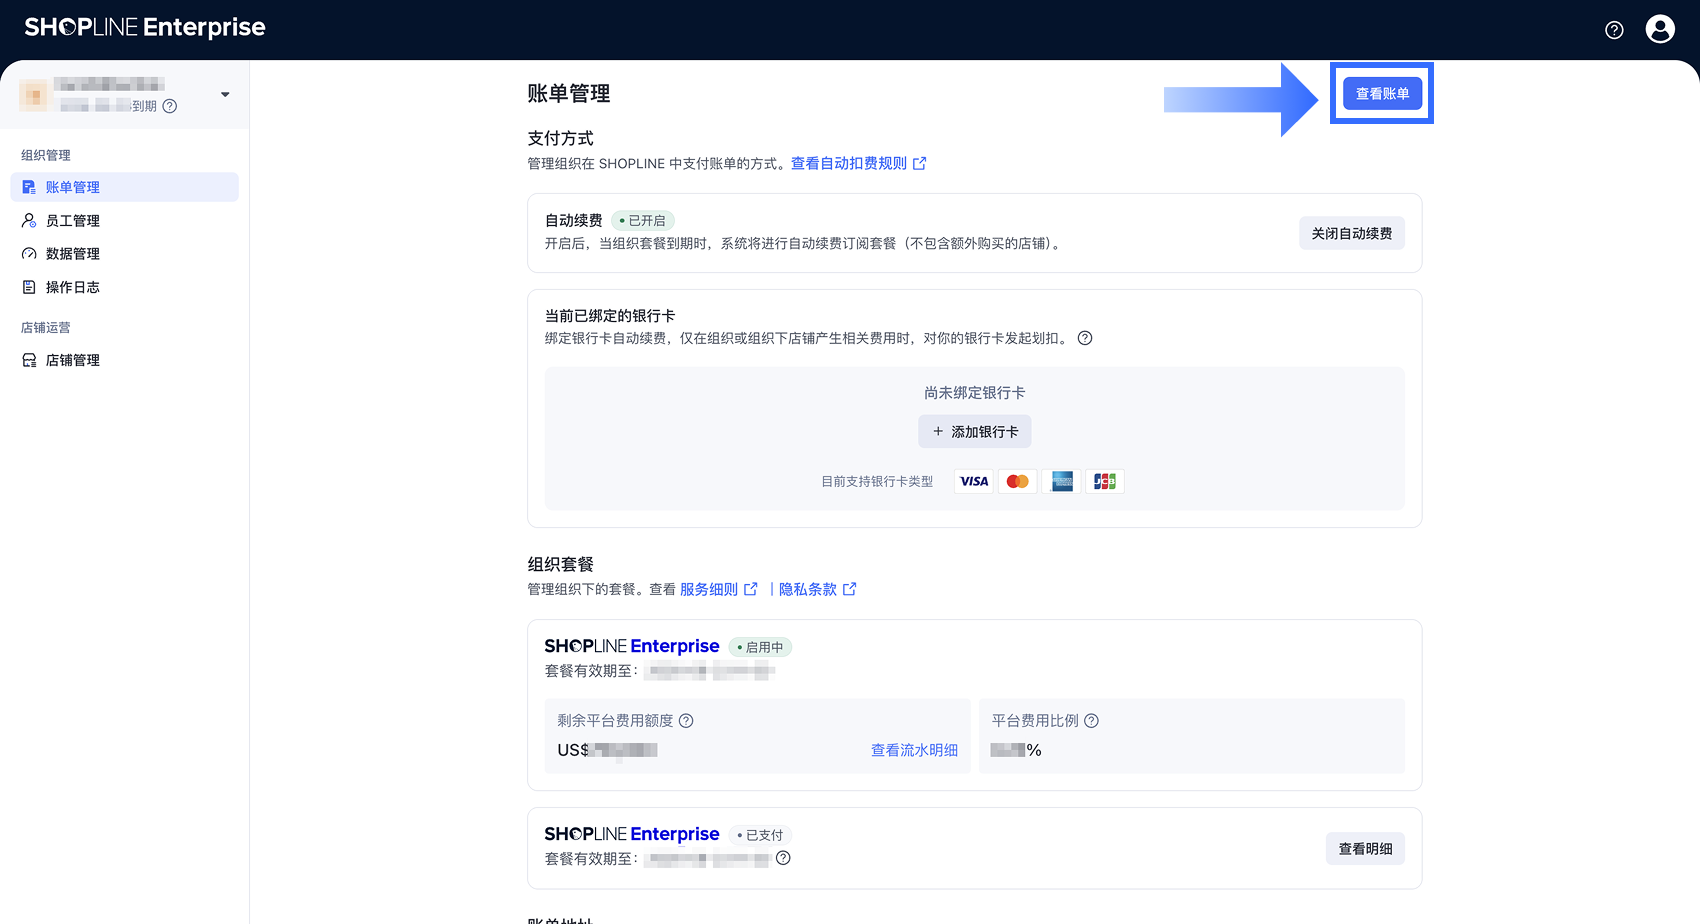Open the help icon in top bar
Screen dimensions: 1700x924
click(1614, 30)
